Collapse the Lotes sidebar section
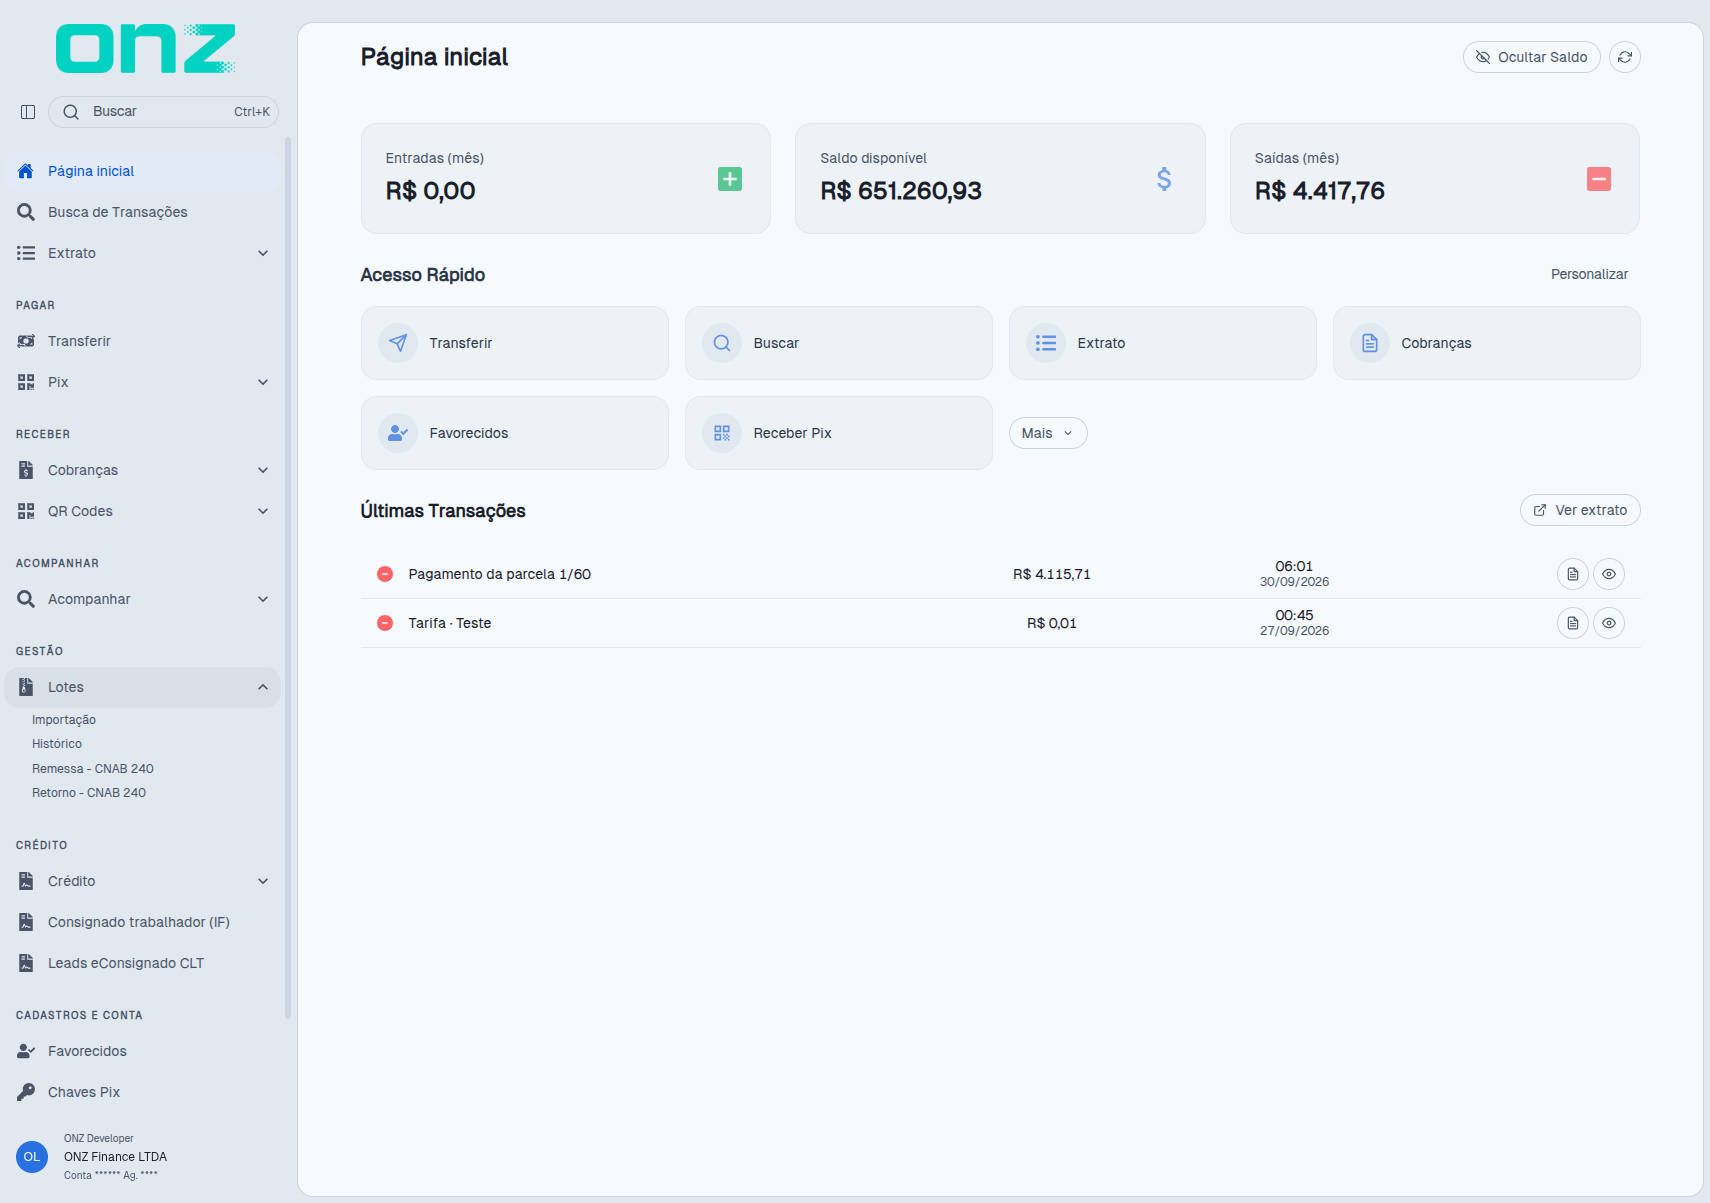This screenshot has width=1710, height=1203. [142, 687]
